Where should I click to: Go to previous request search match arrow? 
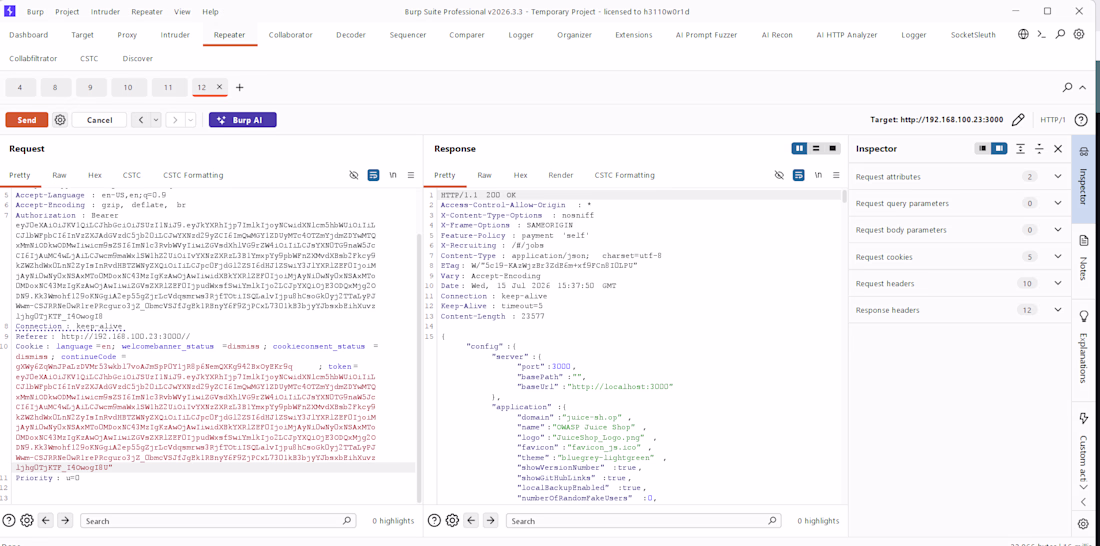[46, 521]
